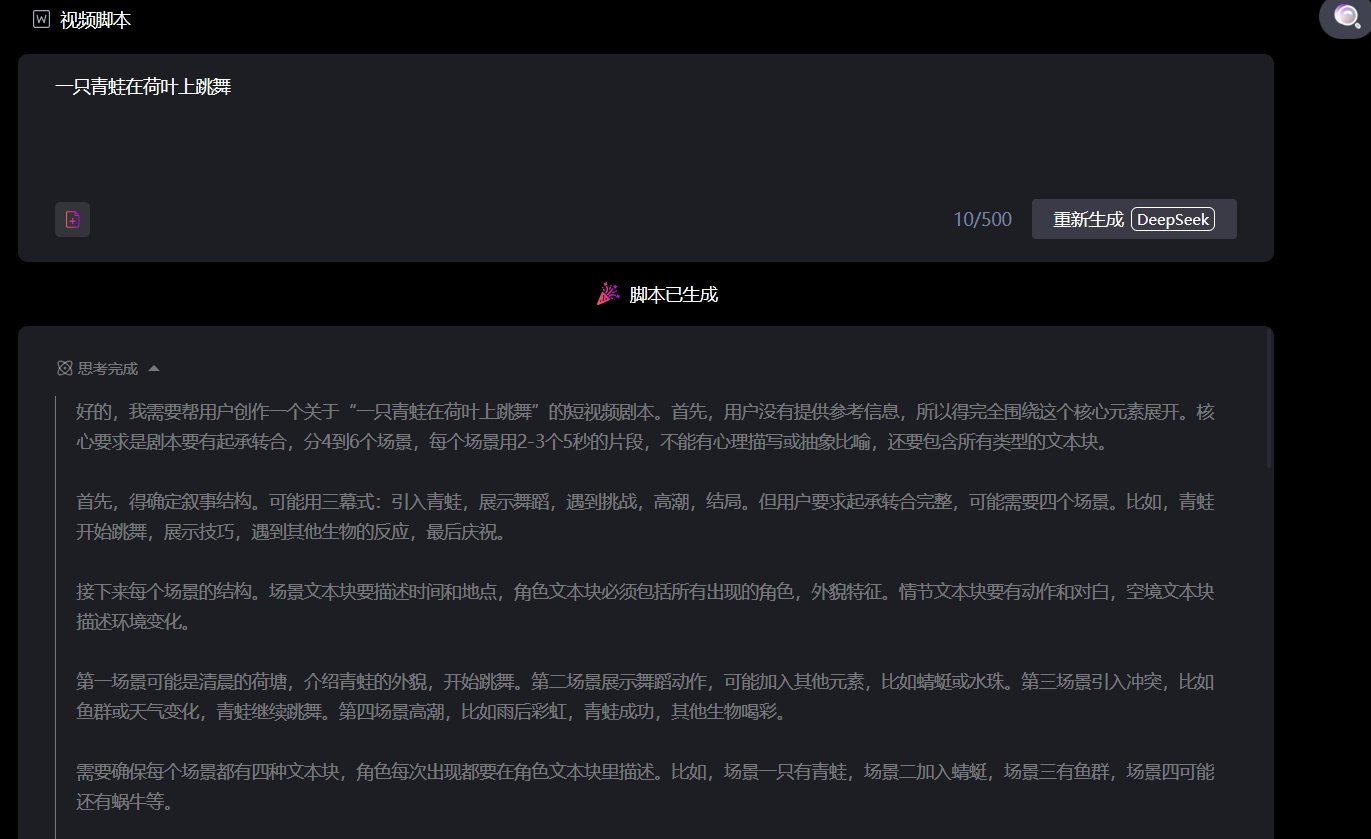Click the 思考完成 label text
This screenshot has width=1371, height=839.
point(108,369)
